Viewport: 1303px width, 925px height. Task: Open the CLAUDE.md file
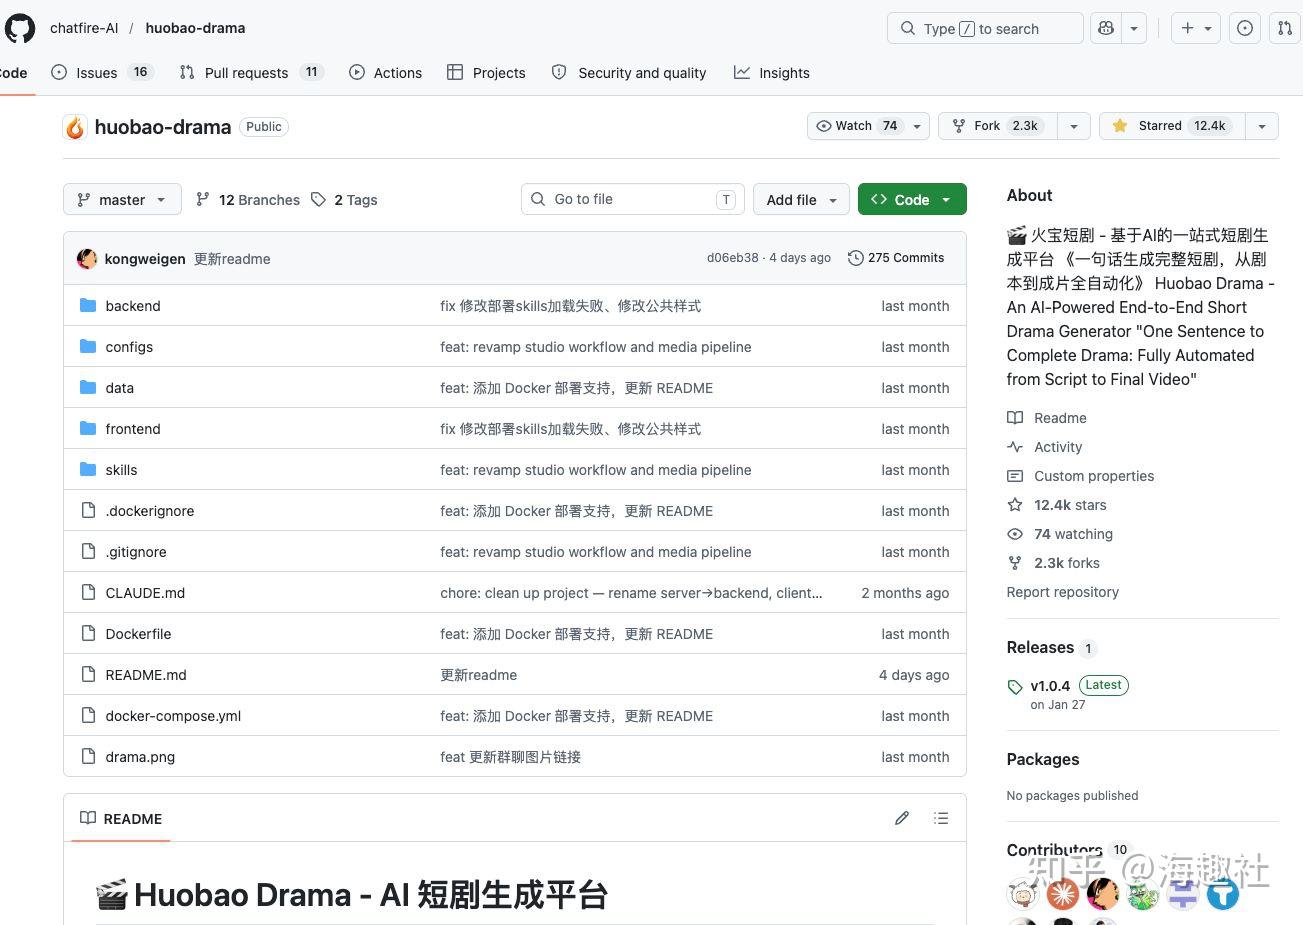(x=145, y=593)
